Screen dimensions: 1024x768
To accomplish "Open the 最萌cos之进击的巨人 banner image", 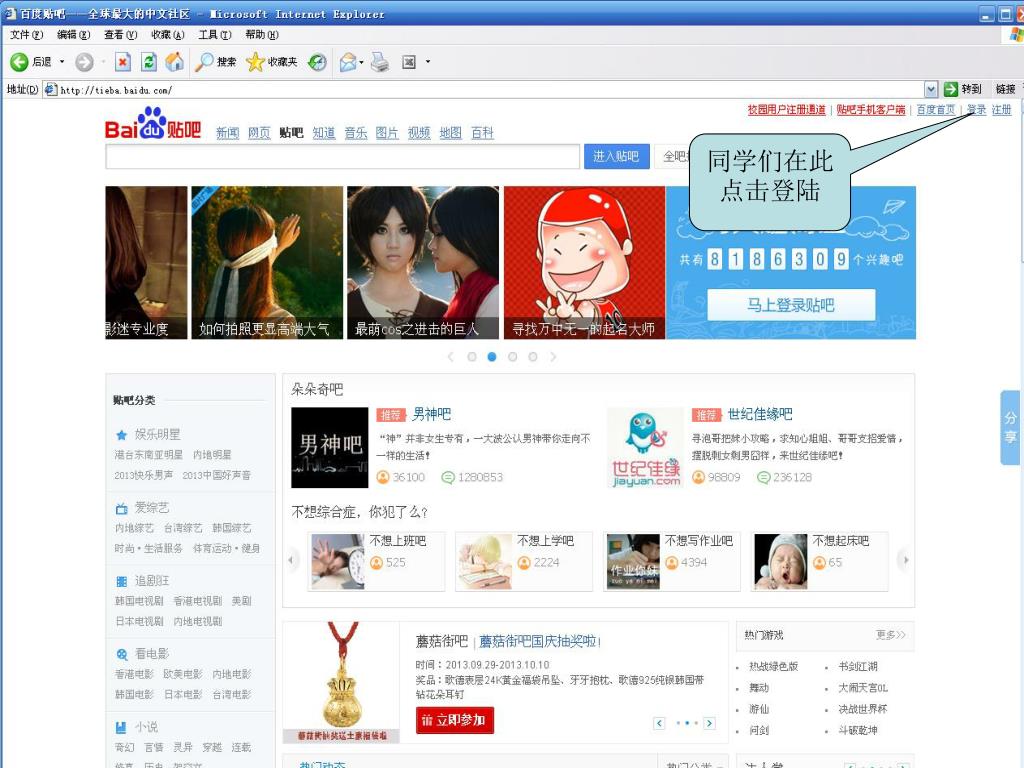I will (x=423, y=263).
